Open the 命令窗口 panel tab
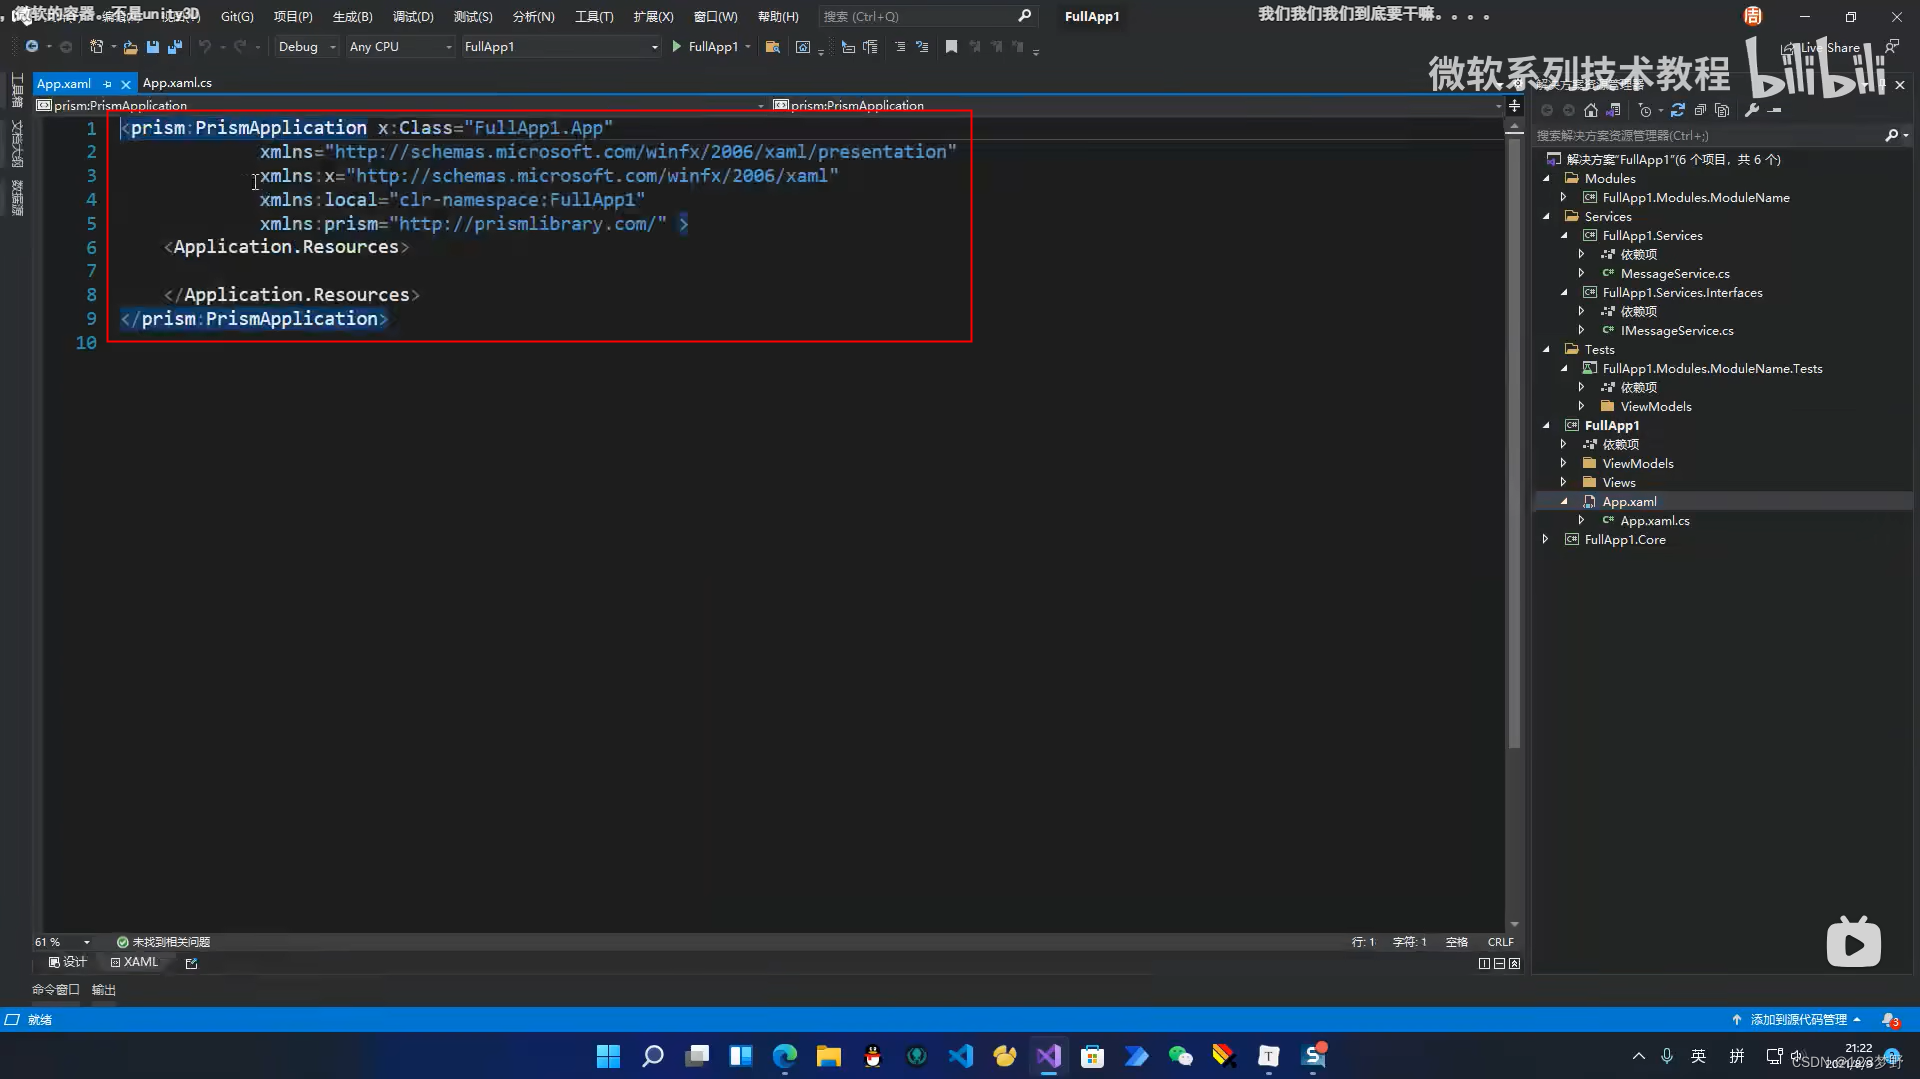This screenshot has width=1920, height=1079. [x=55, y=990]
